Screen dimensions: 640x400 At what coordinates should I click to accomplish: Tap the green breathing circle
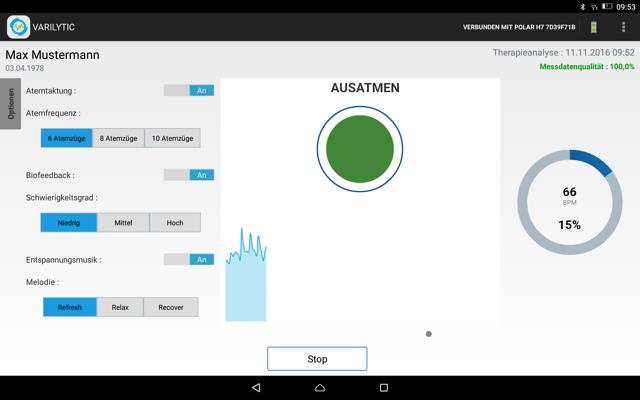(359, 148)
